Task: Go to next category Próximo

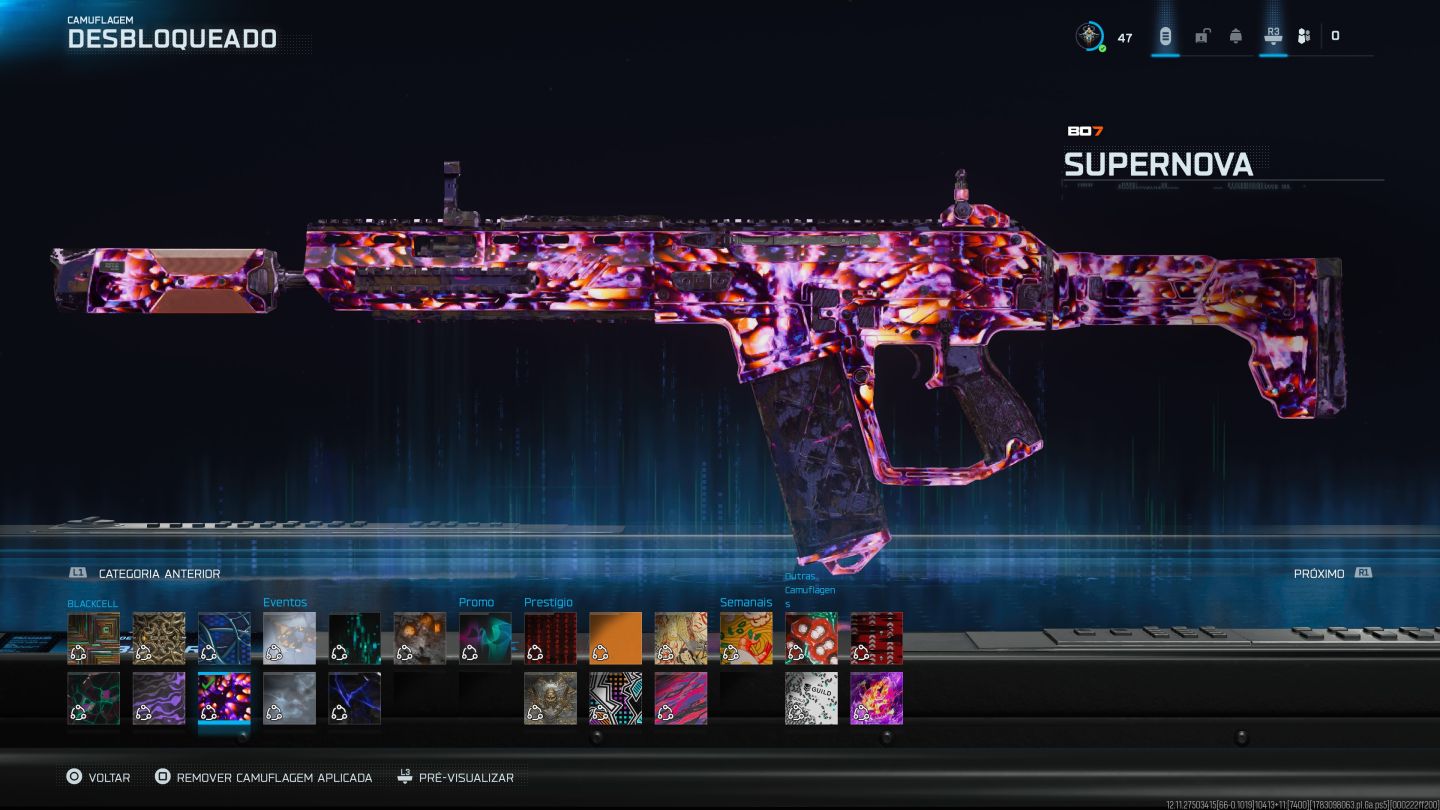Action: coord(1332,573)
